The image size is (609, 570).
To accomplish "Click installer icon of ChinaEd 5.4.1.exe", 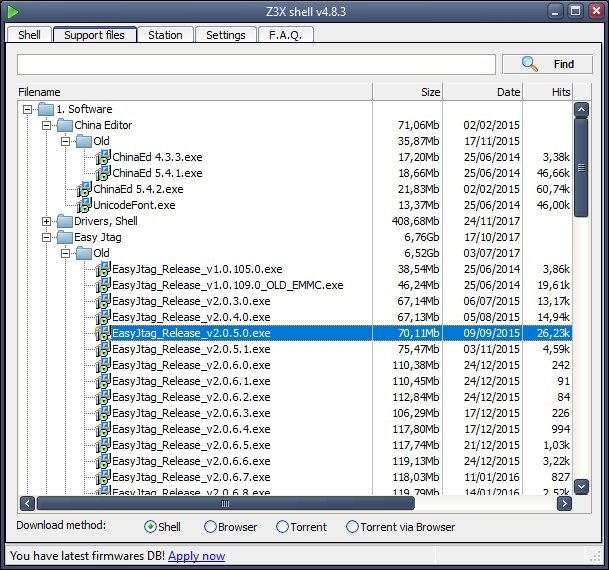I will tap(103, 173).
